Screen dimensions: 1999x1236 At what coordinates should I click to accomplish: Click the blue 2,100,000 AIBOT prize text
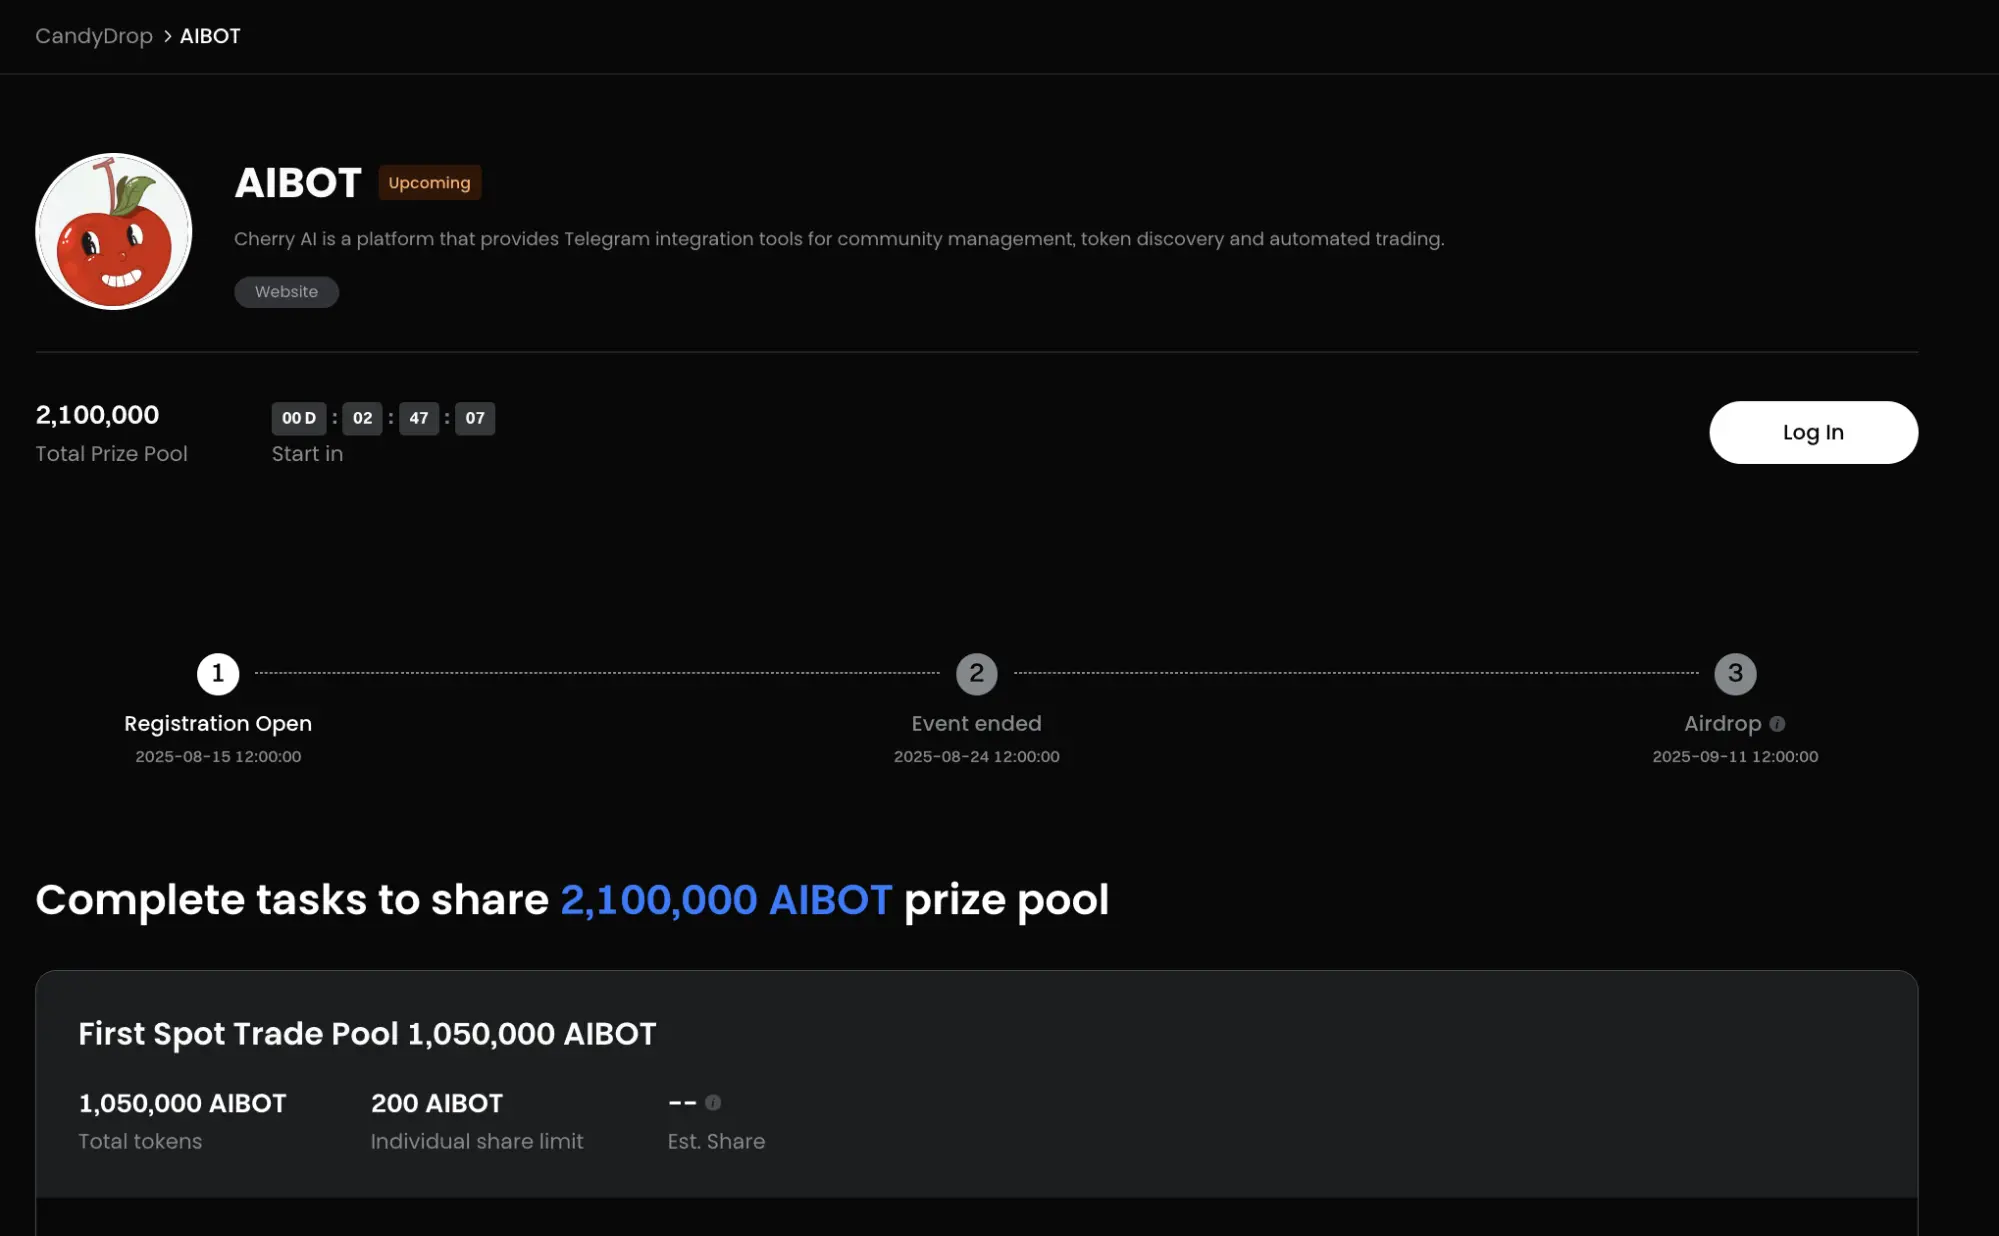point(726,900)
